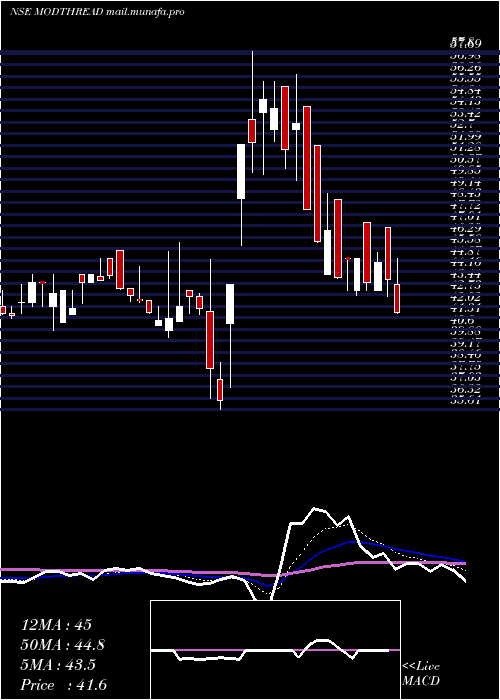This screenshot has width=500, height=700.
Task: Click the 46.29 price axis label
Action: 466,229
